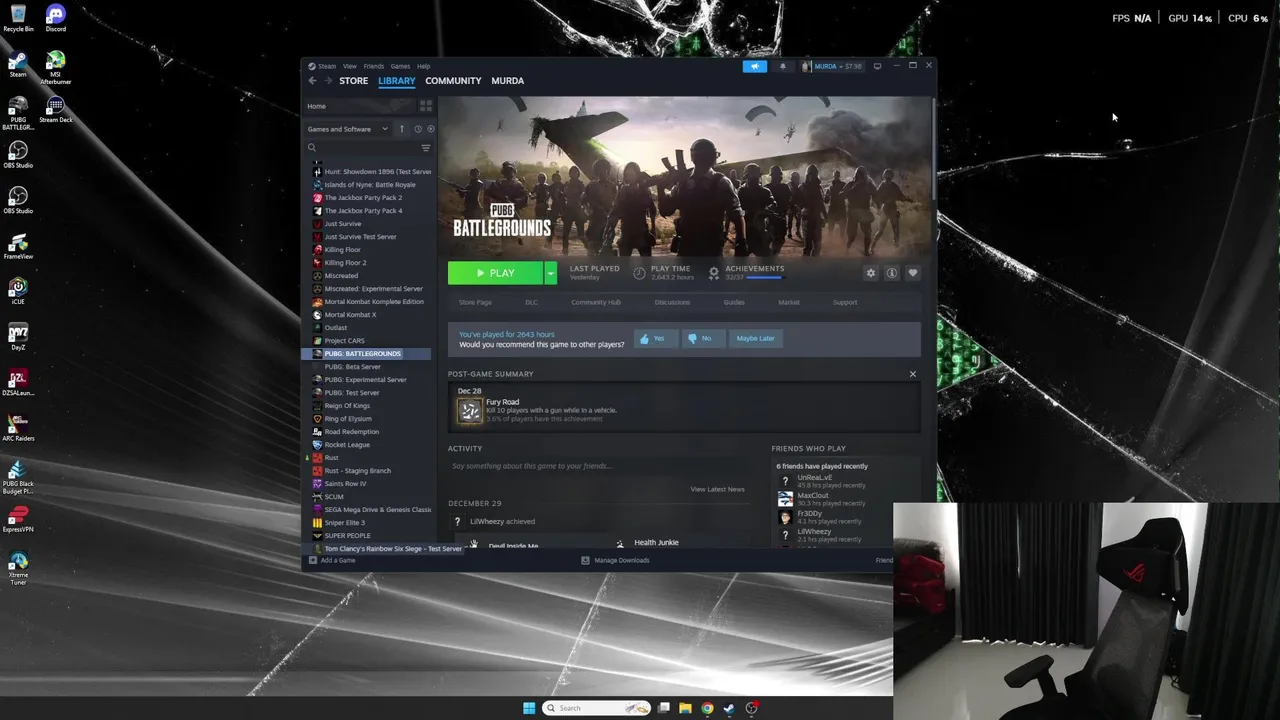1280x720 pixels.
Task: Open the DZSALauncher desktop shortcut
Action: tap(18, 381)
